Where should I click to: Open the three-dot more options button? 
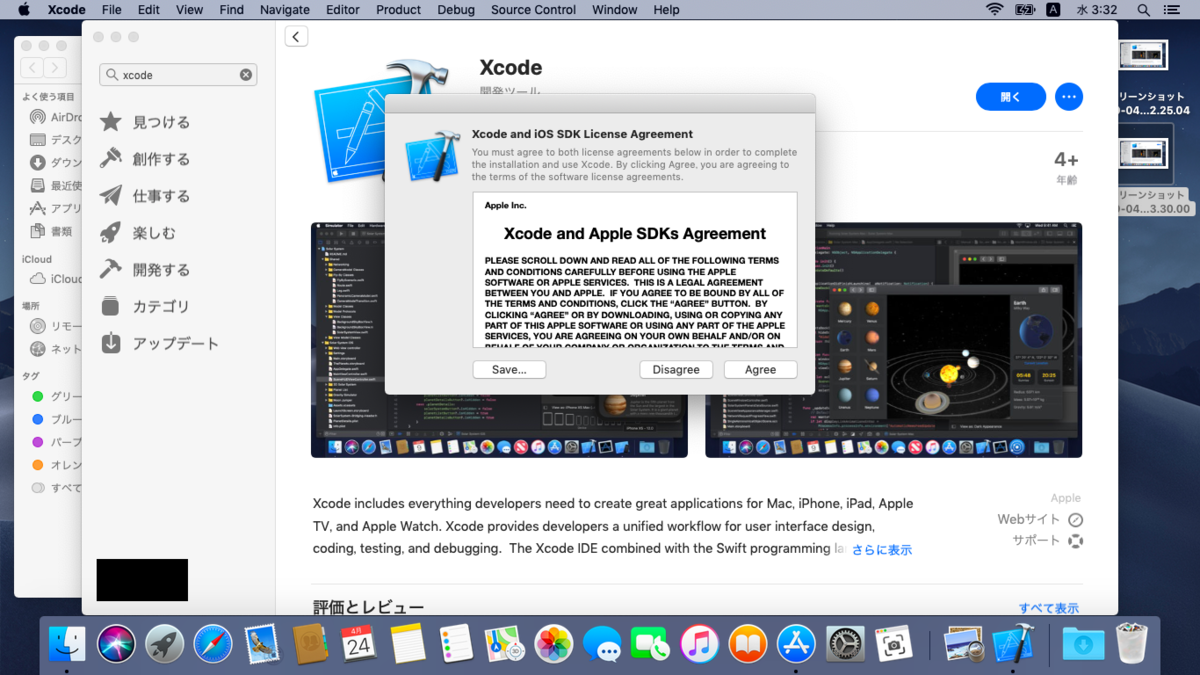pos(1069,97)
